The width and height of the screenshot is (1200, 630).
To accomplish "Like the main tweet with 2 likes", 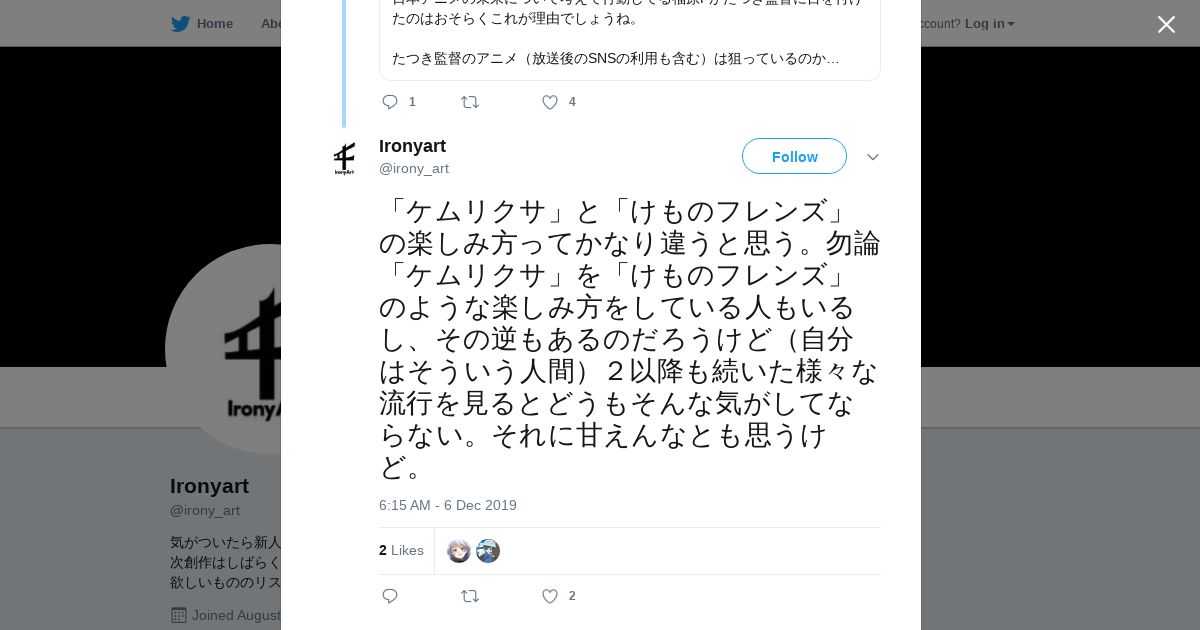I will (550, 596).
